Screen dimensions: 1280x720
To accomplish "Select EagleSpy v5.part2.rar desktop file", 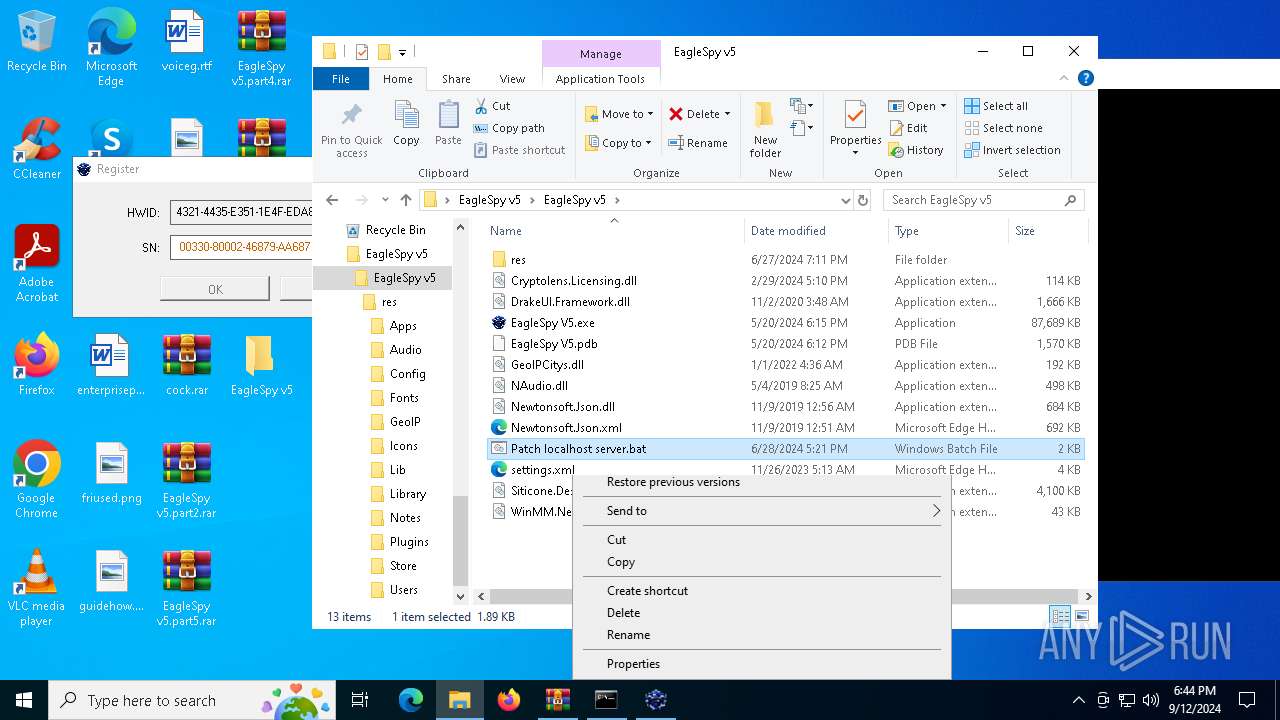I will click(187, 479).
